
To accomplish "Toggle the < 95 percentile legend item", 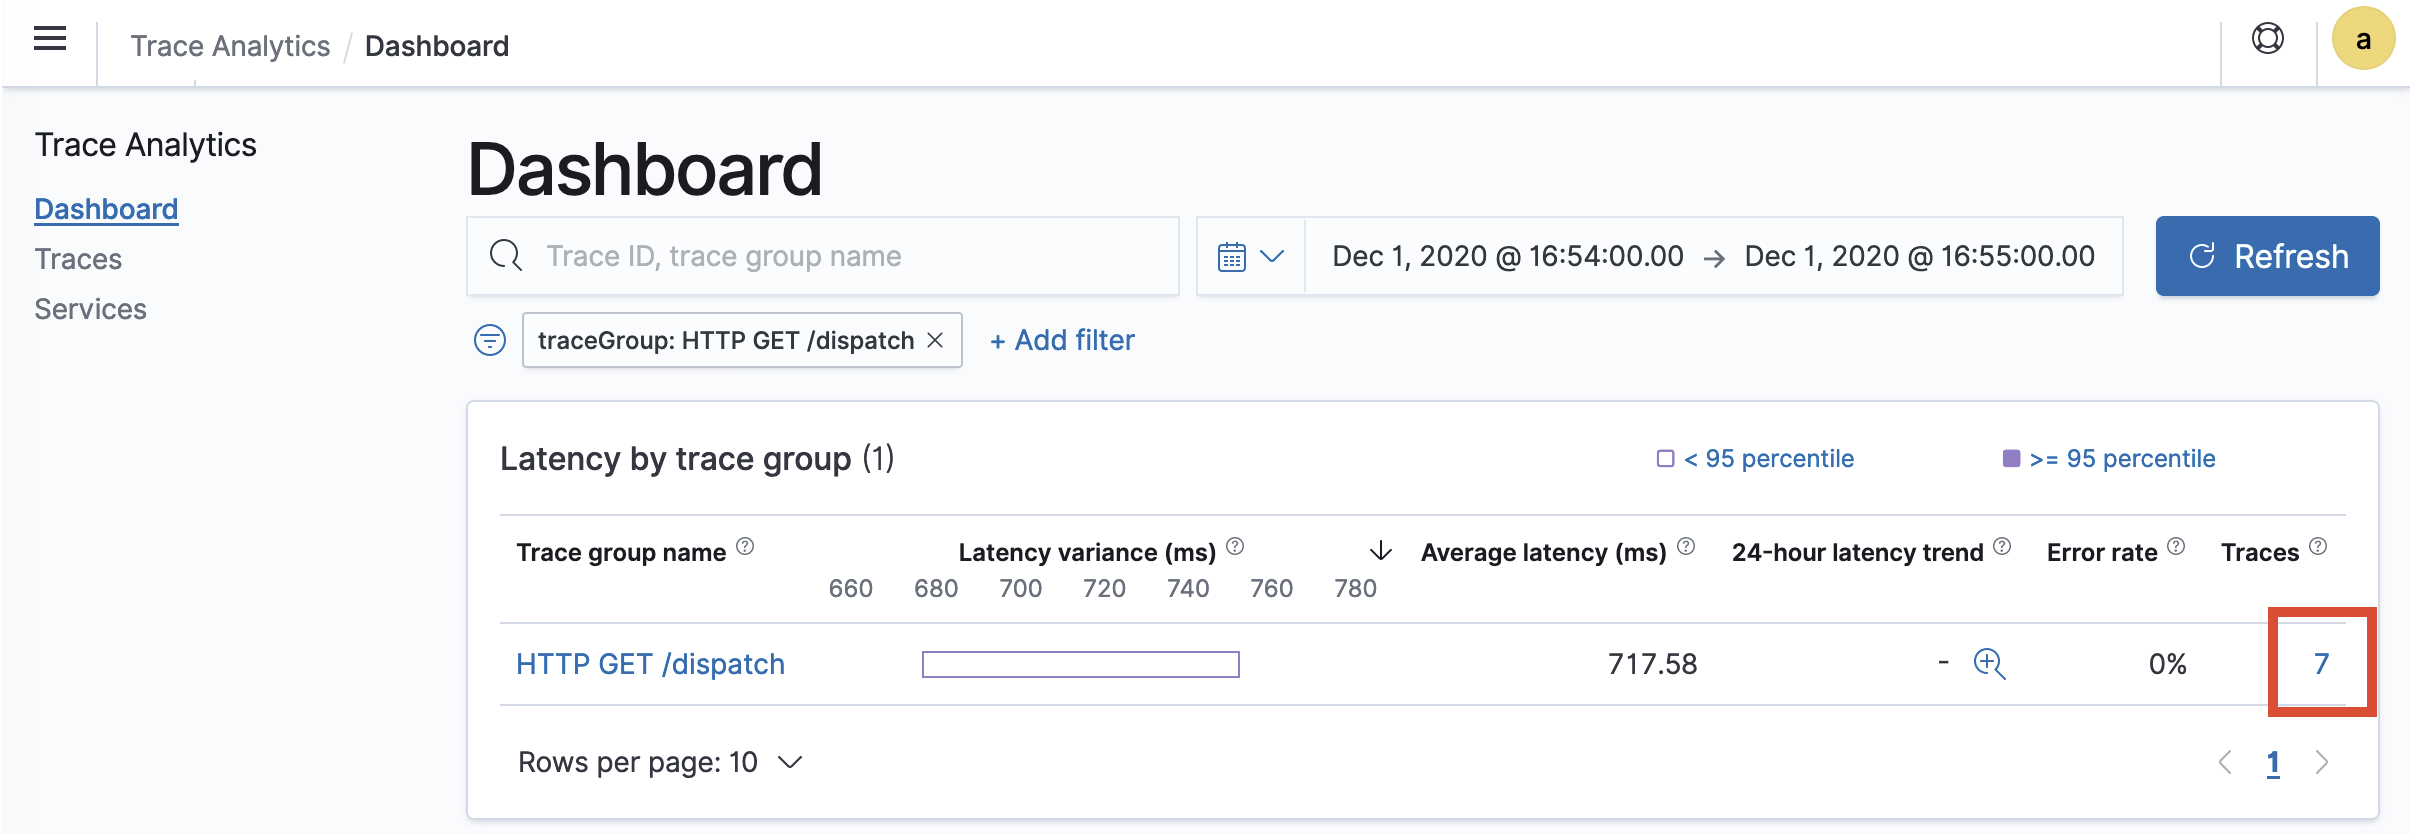I will point(1756,459).
